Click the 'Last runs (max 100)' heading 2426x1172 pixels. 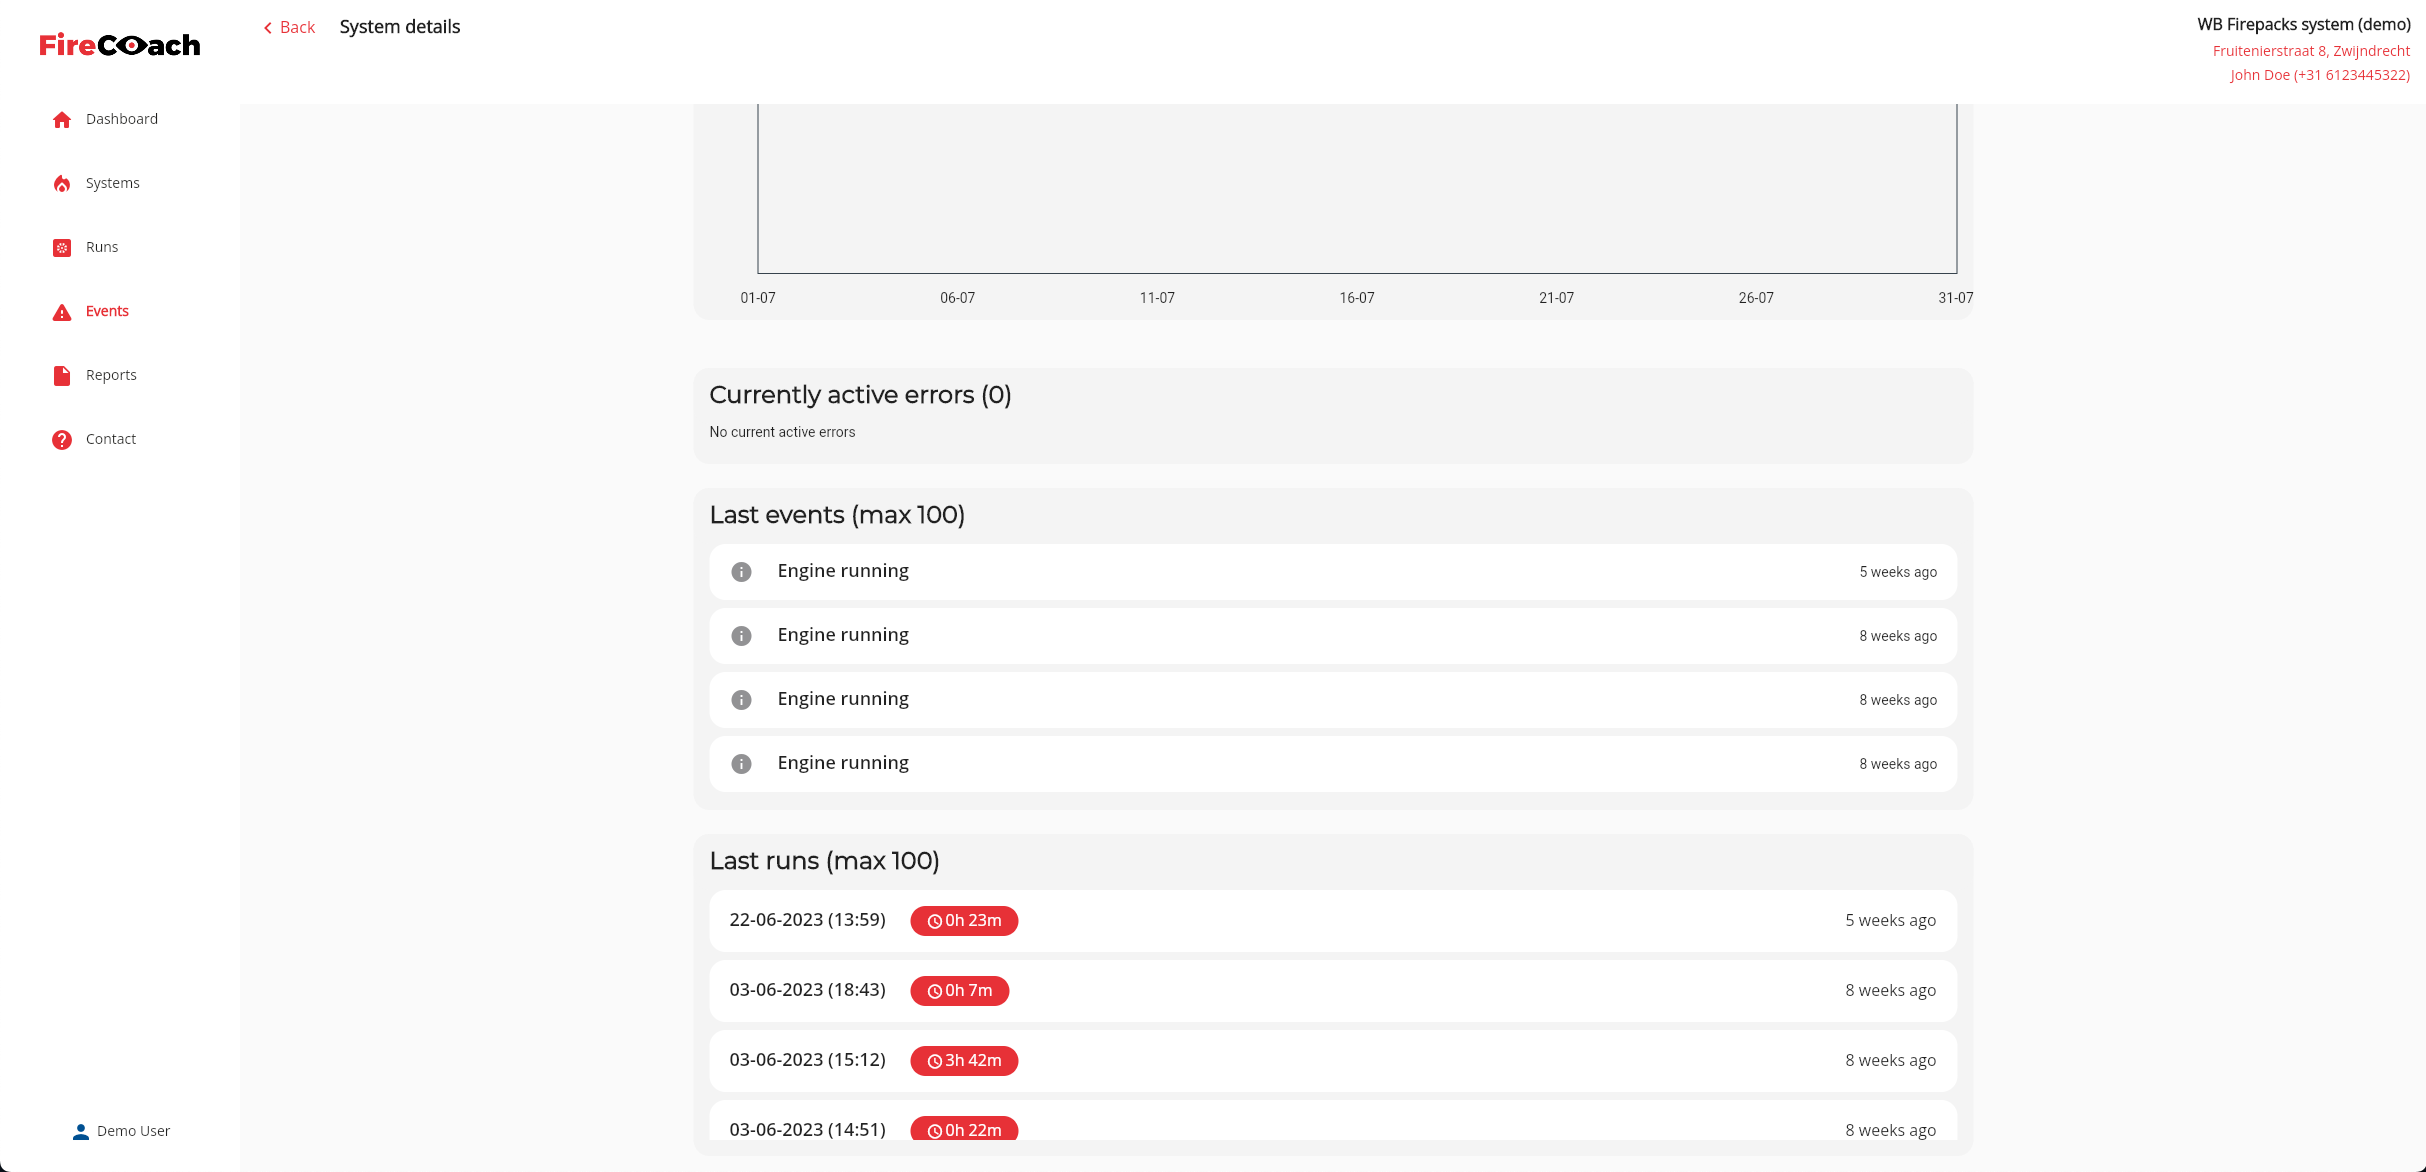(824, 861)
